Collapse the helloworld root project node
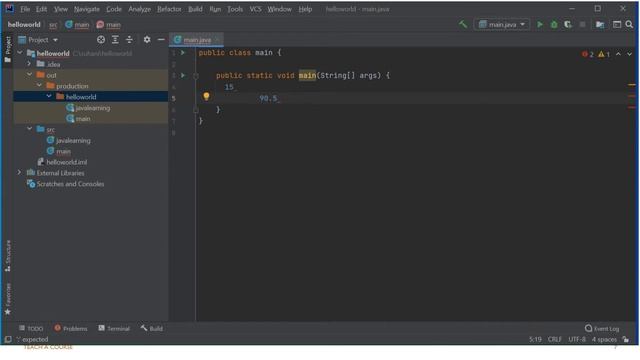Viewport: 640px width, 360px height. pos(20,53)
